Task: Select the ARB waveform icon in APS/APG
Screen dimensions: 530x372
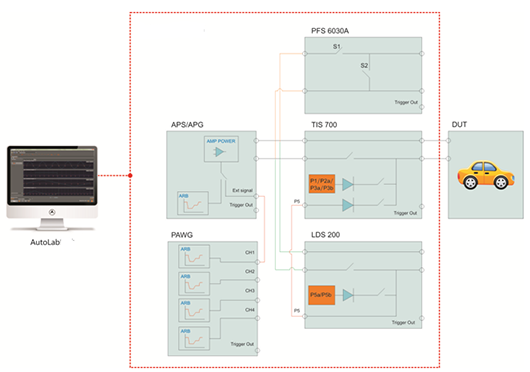Action: [x=193, y=203]
